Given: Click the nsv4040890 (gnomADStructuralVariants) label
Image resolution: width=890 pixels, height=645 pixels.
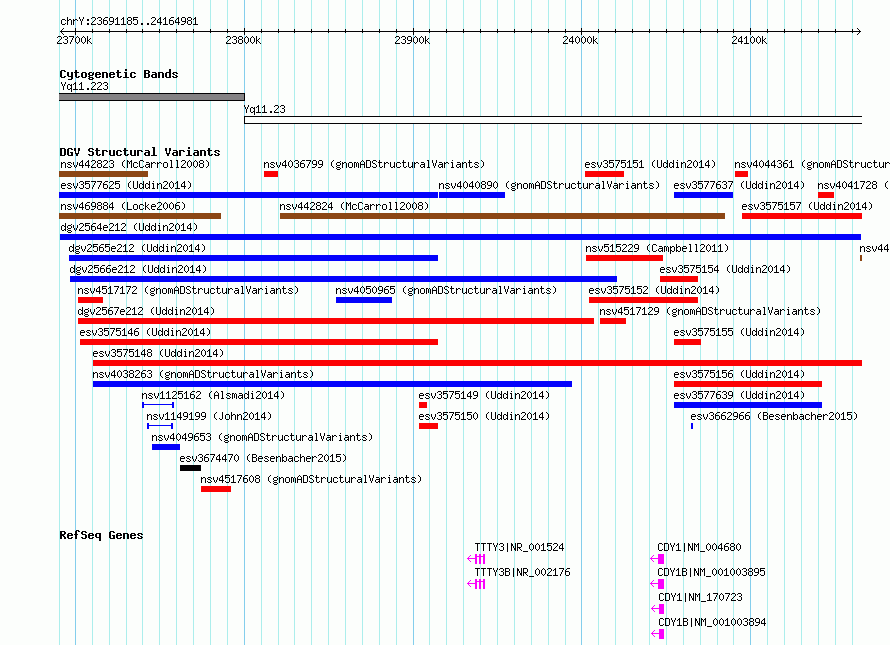Looking at the screenshot, I should tap(549, 185).
